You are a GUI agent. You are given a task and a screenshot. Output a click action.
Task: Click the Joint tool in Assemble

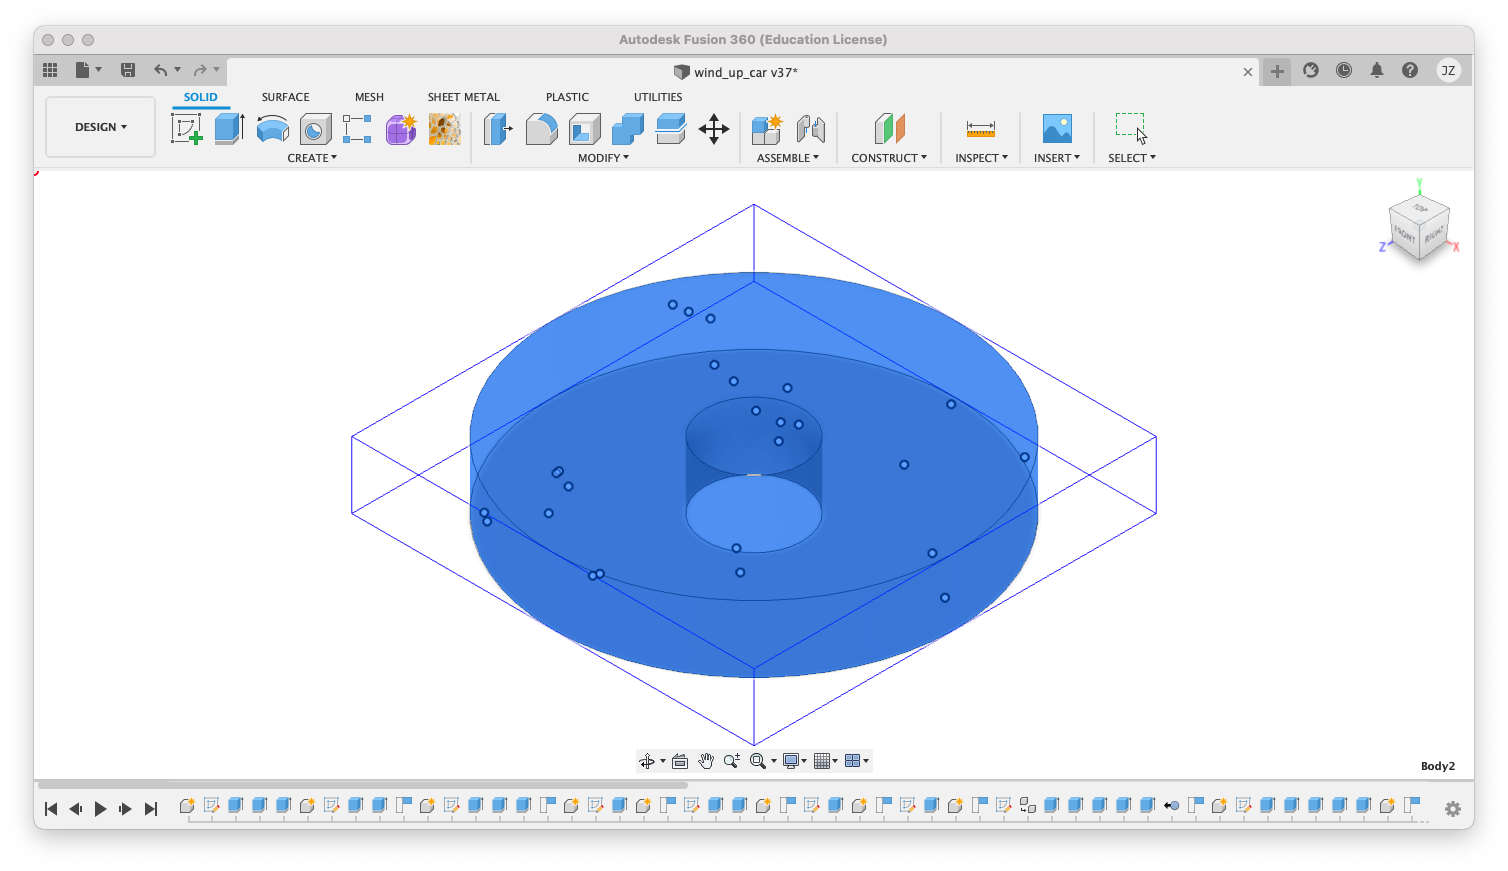coord(810,129)
